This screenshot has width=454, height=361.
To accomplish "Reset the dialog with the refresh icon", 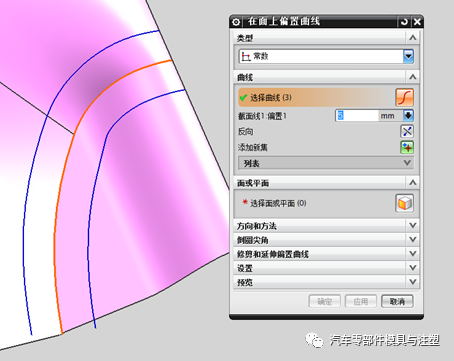I will pyautogui.click(x=404, y=22).
